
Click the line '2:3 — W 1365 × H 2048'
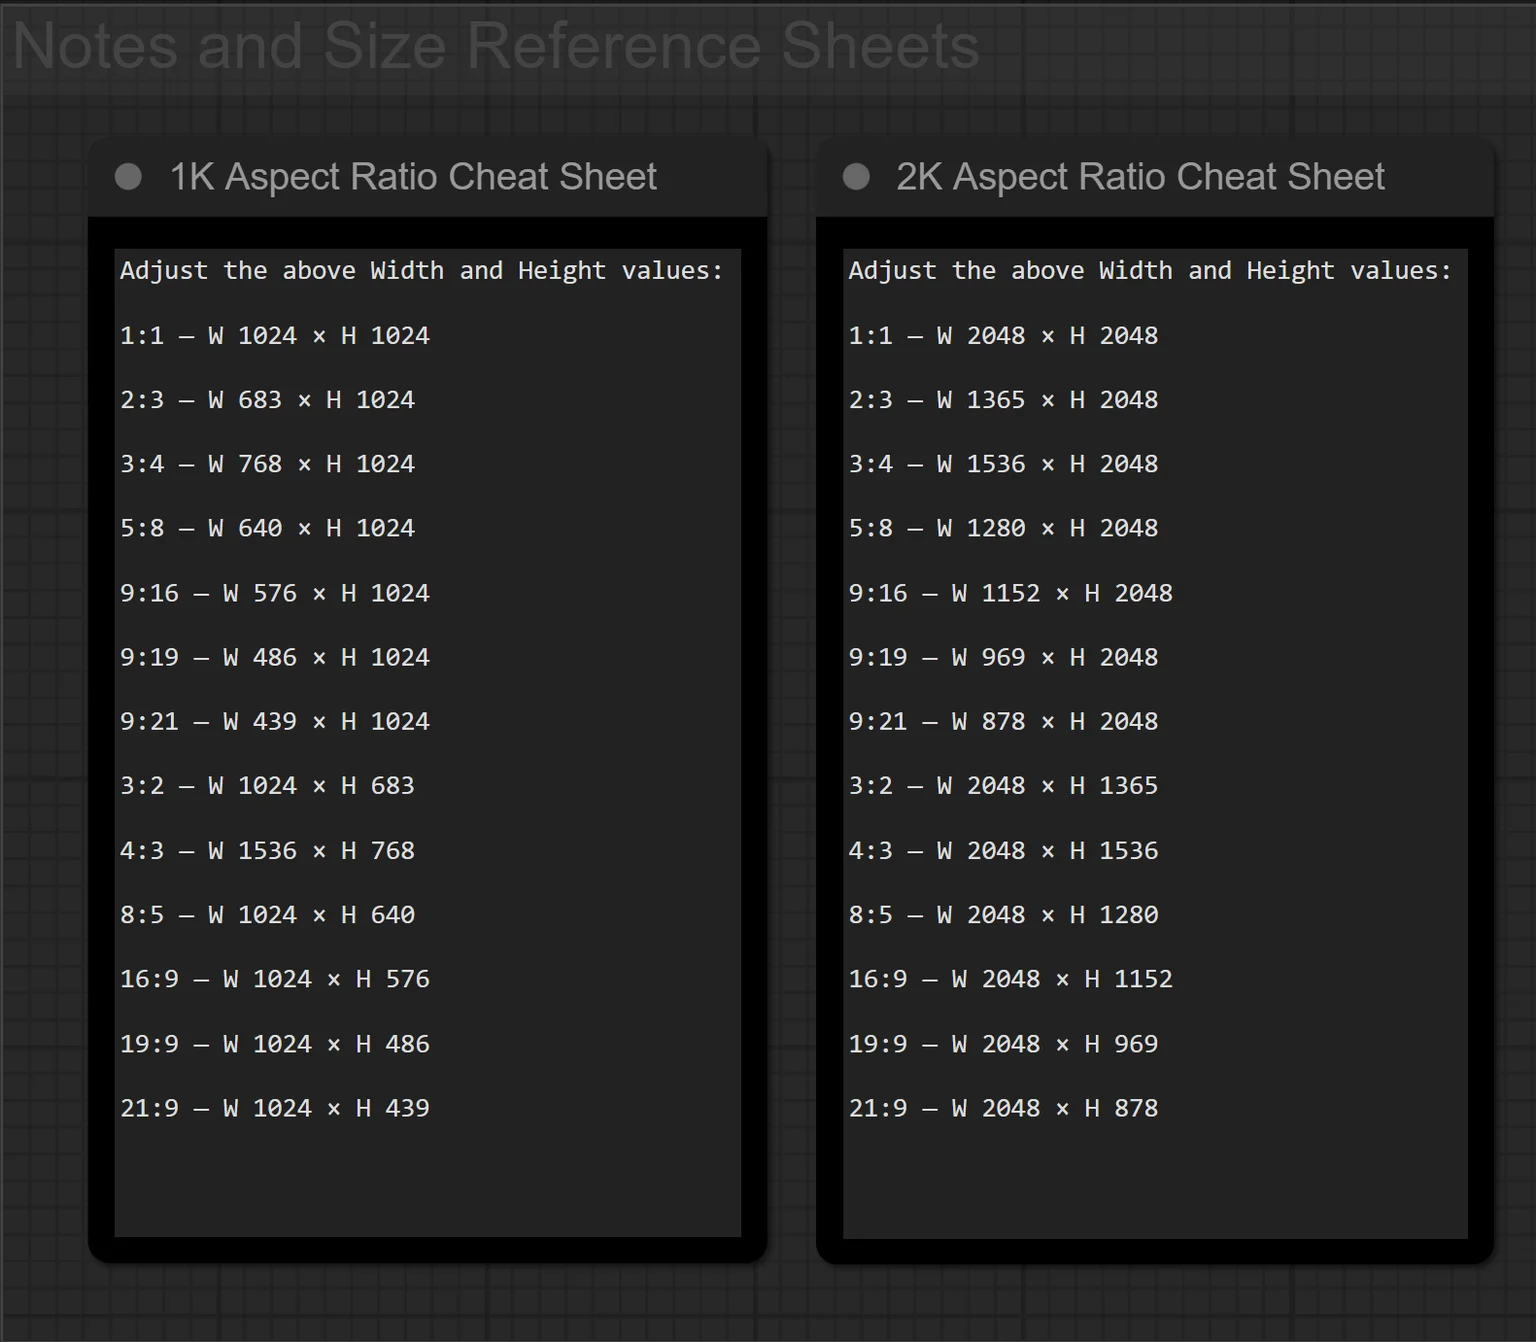tap(1003, 400)
